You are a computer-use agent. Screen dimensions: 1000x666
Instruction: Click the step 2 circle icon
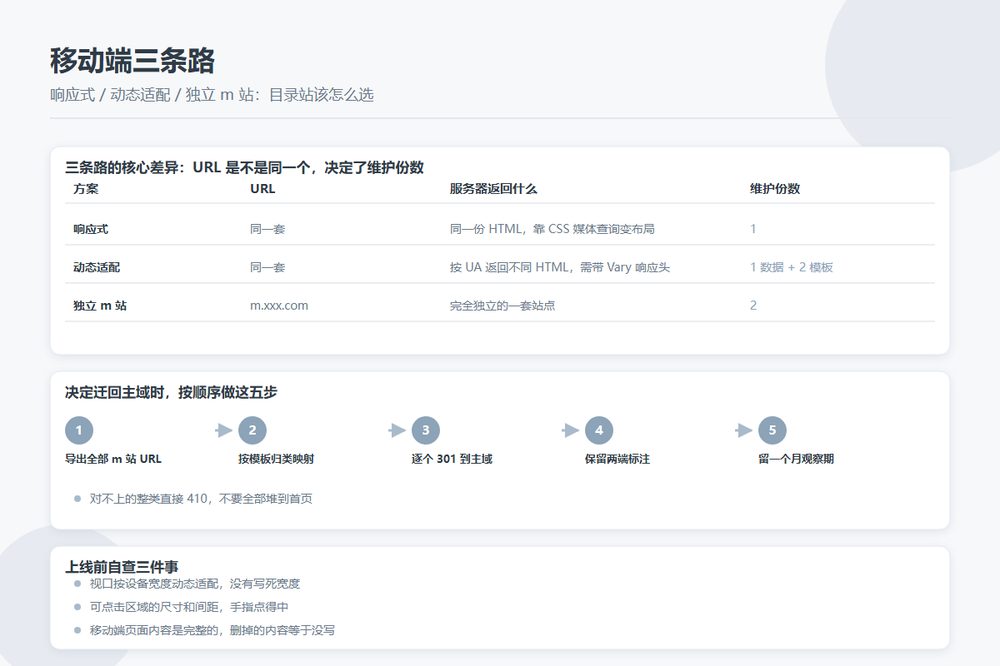click(x=253, y=430)
